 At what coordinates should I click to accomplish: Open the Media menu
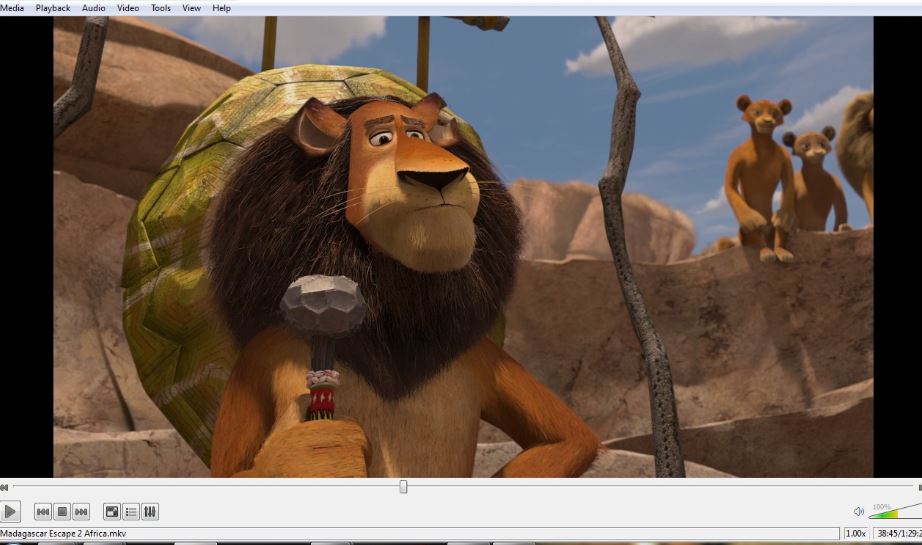(12, 8)
